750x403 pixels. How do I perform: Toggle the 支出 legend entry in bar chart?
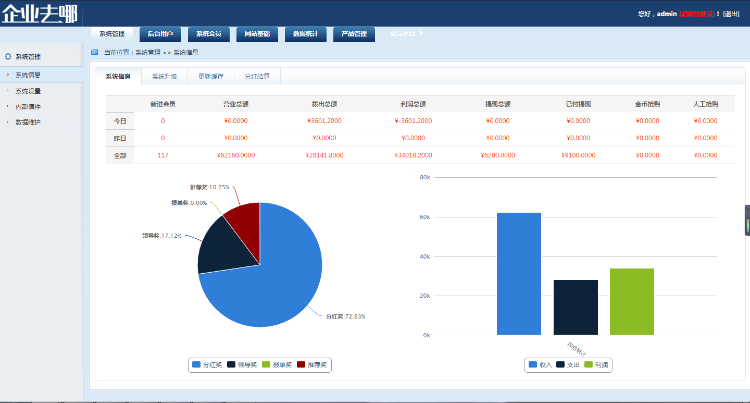pos(568,365)
